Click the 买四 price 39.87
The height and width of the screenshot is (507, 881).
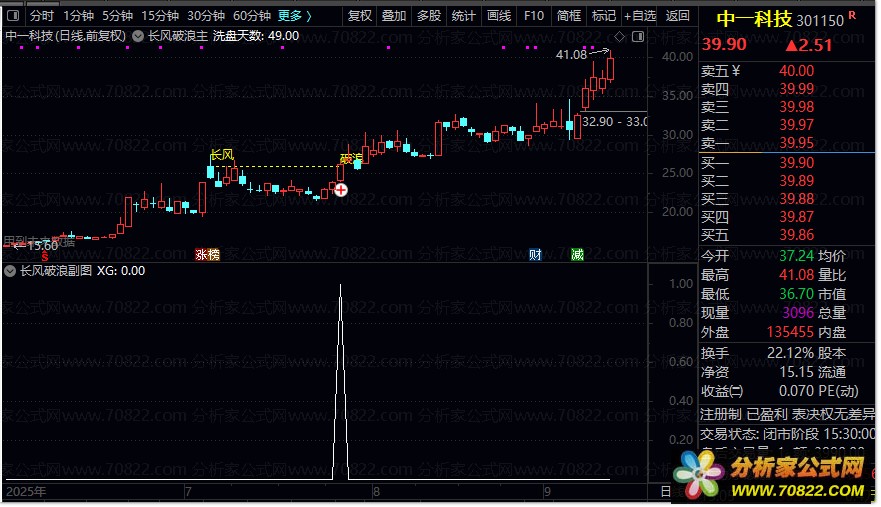click(796, 217)
